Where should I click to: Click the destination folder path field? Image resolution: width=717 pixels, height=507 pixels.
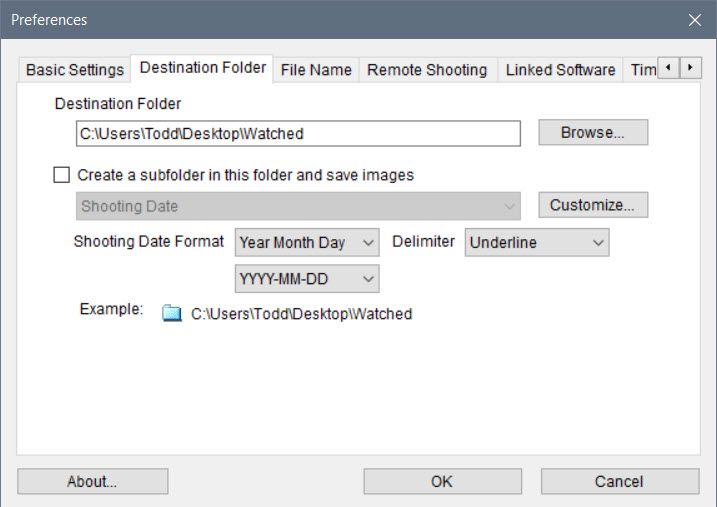298,133
